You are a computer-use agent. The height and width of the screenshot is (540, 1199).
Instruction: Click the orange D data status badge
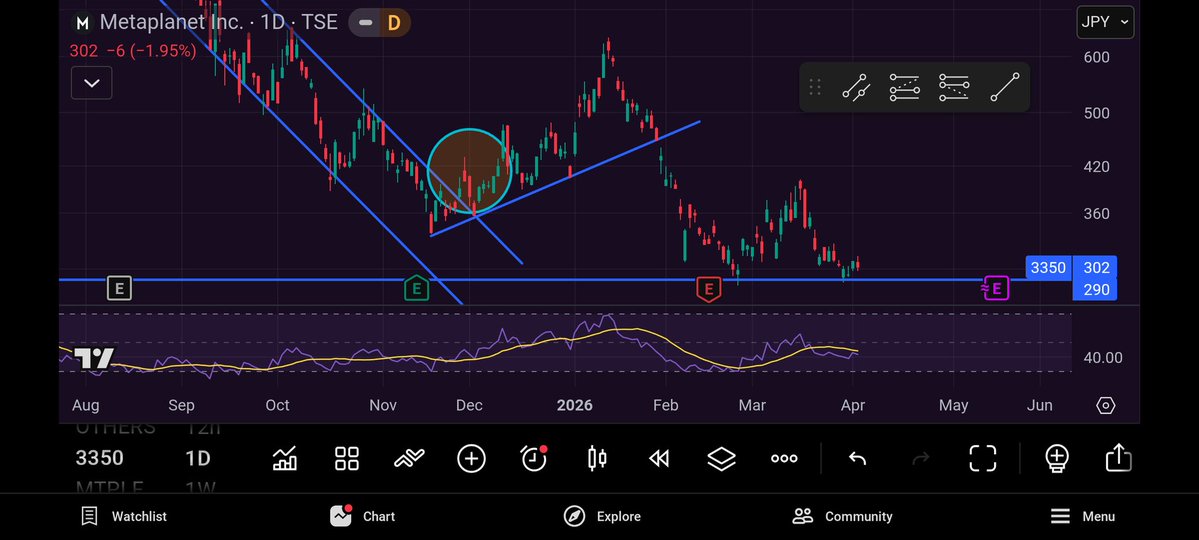(x=394, y=23)
